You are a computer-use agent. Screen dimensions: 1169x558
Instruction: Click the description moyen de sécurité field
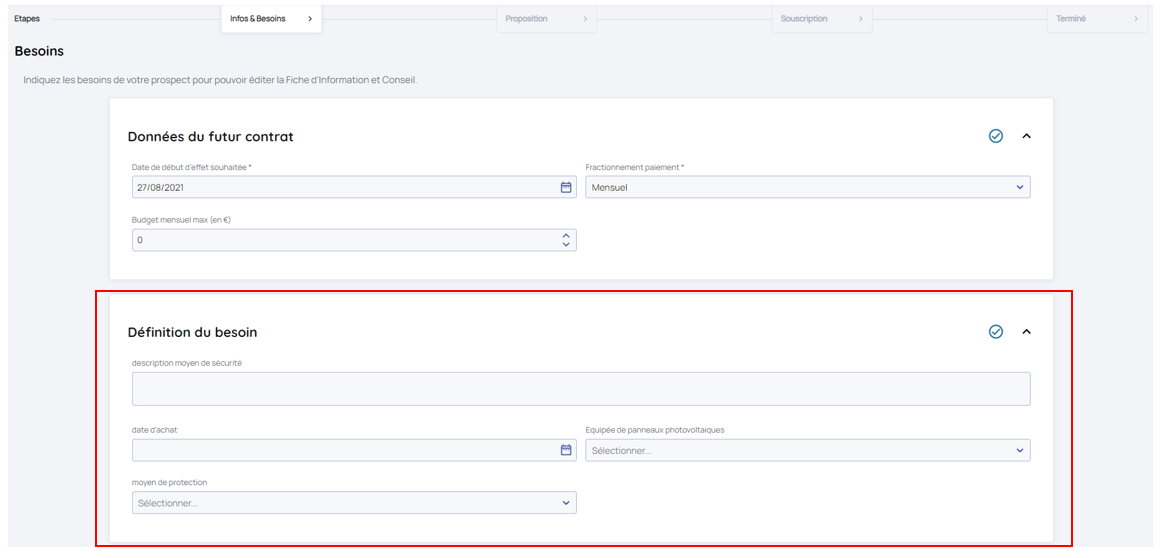[580, 389]
